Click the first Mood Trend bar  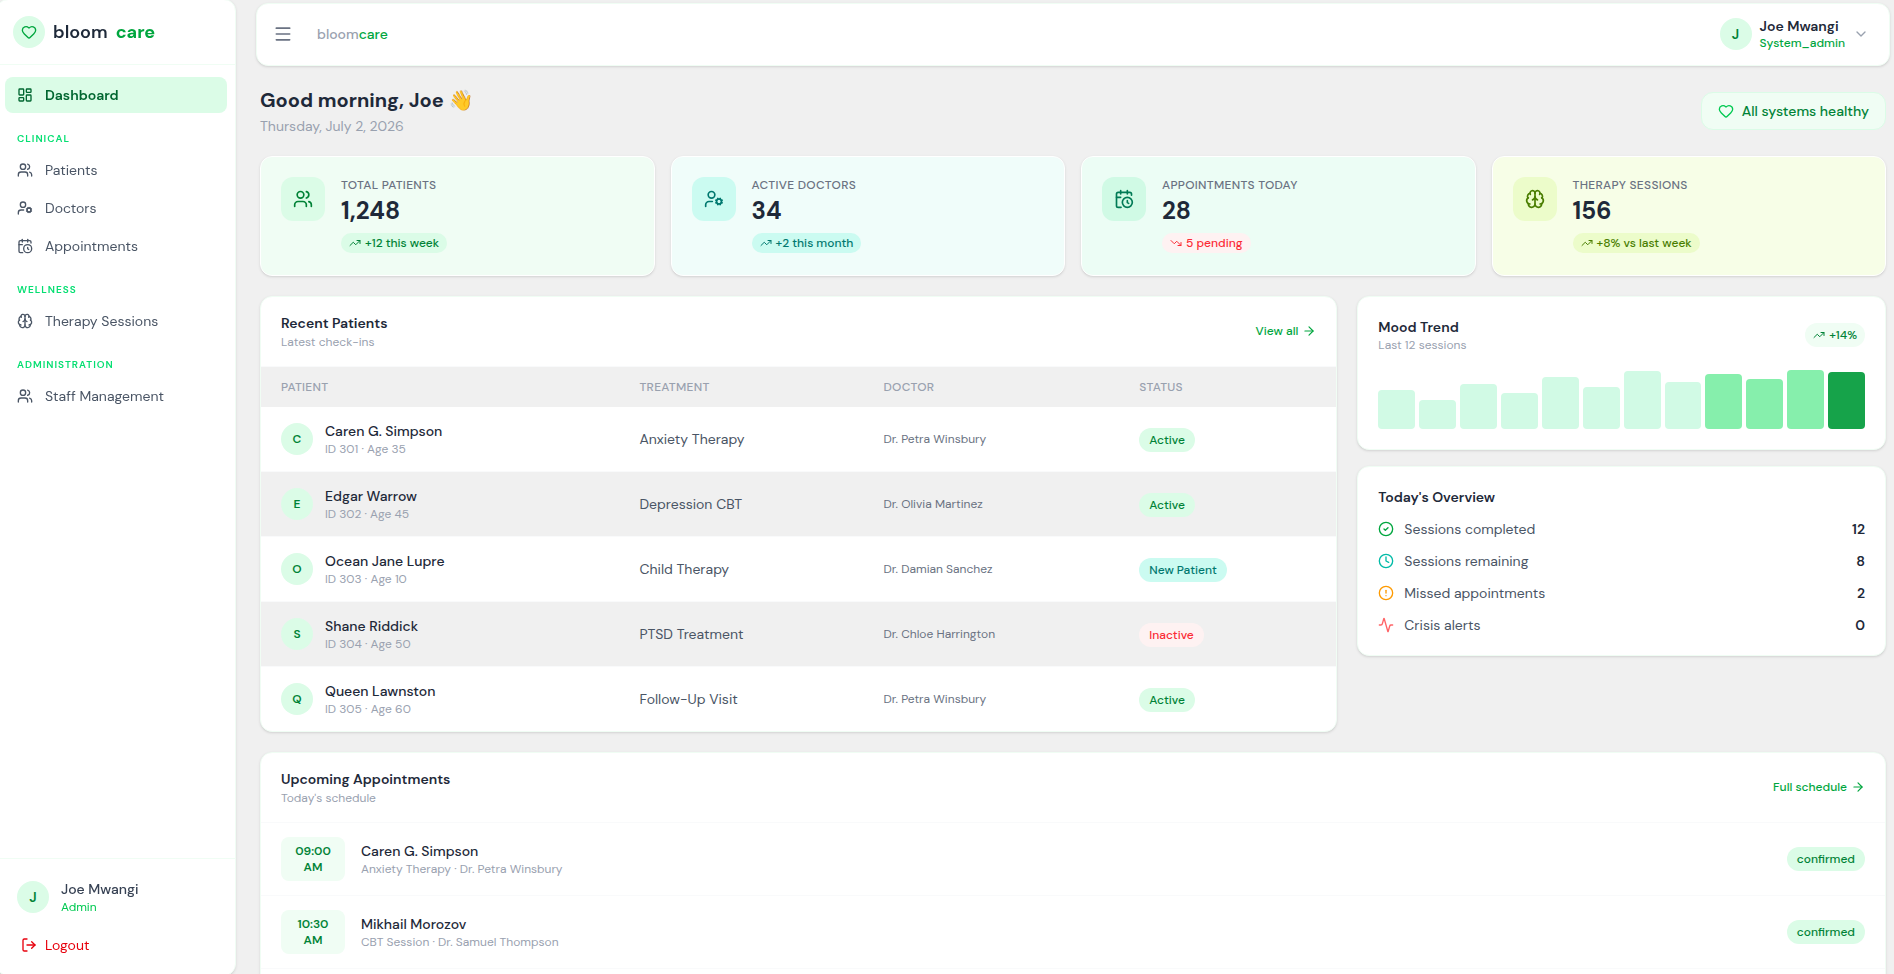(x=1396, y=409)
